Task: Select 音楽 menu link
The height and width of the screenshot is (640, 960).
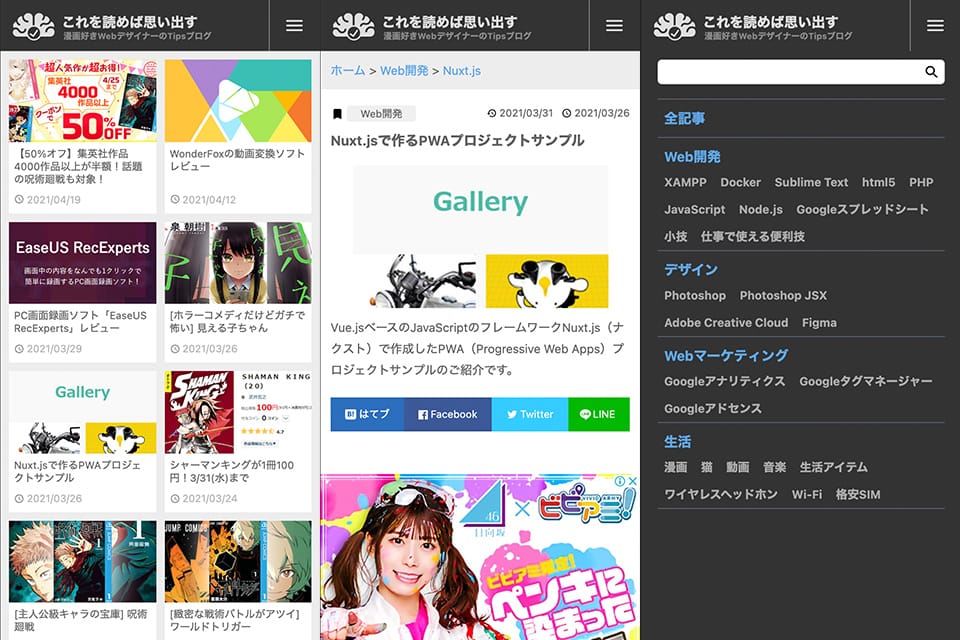Action: pos(774,467)
